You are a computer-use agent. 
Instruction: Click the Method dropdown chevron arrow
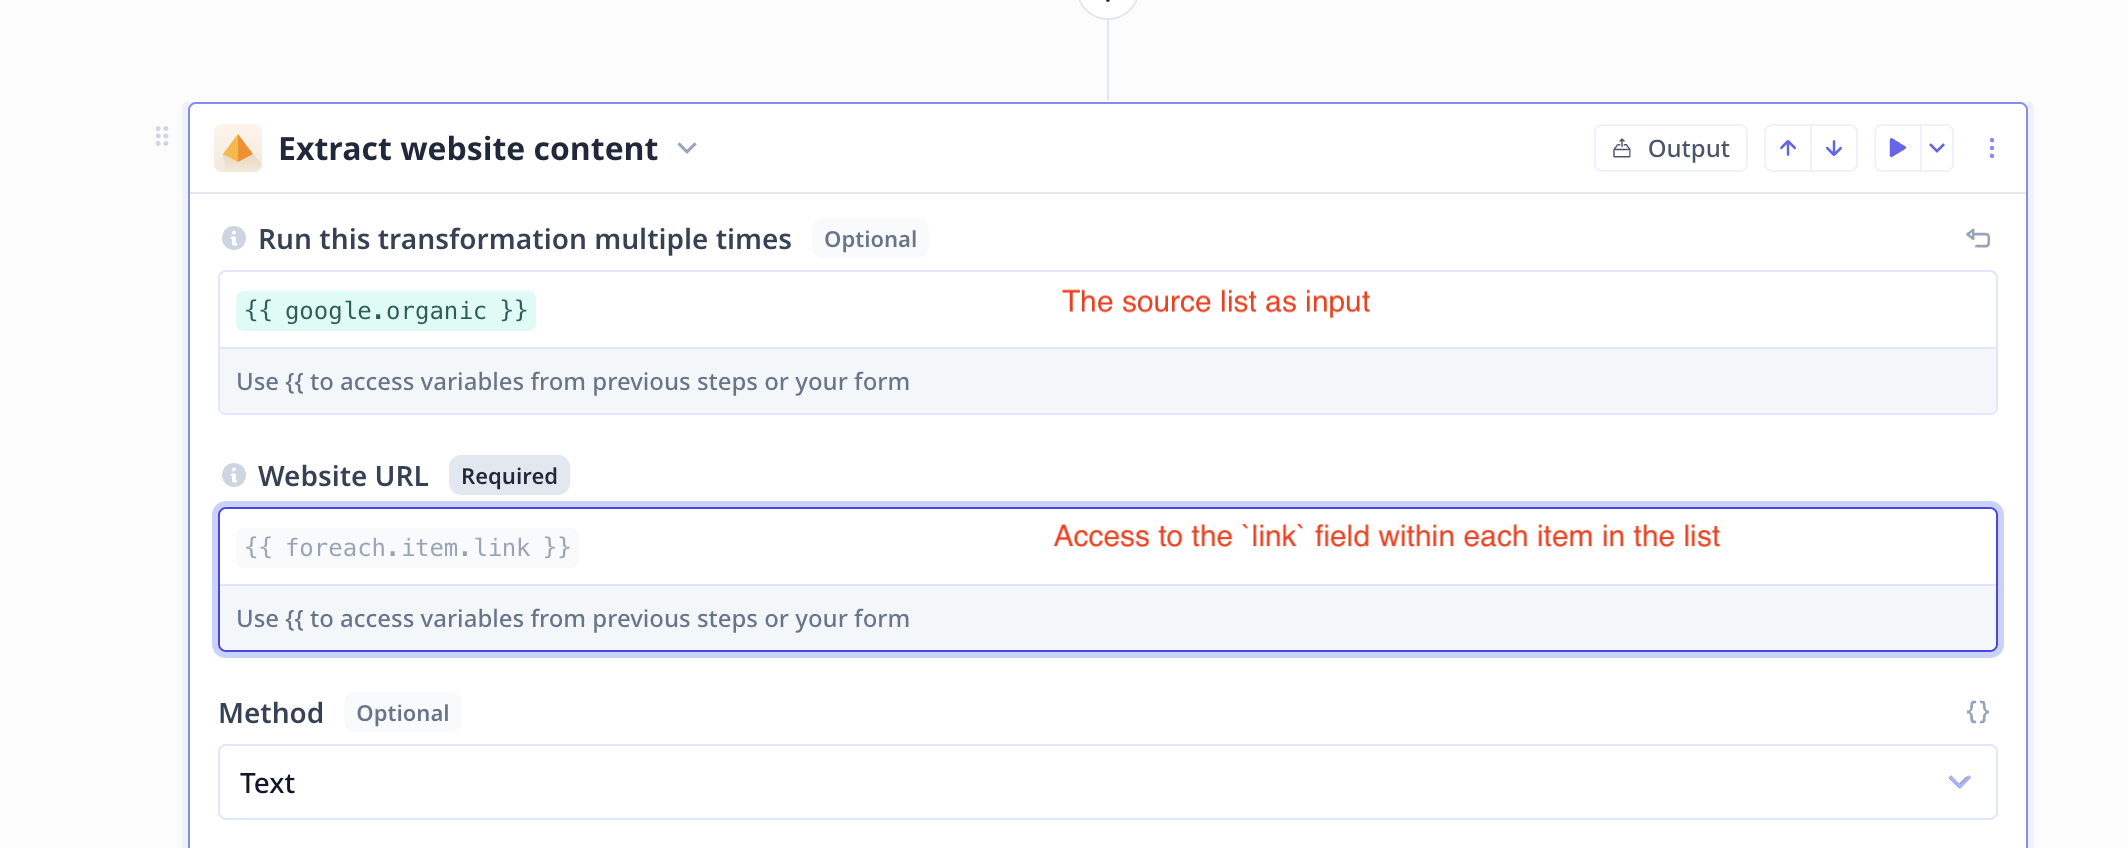pyautogui.click(x=1959, y=782)
